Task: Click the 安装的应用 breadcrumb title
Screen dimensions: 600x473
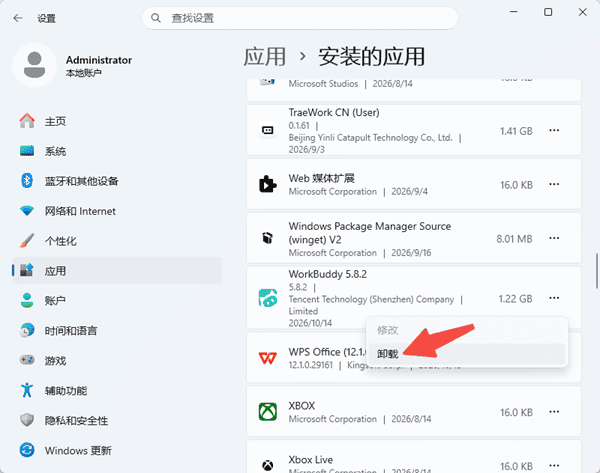Action: point(372,57)
